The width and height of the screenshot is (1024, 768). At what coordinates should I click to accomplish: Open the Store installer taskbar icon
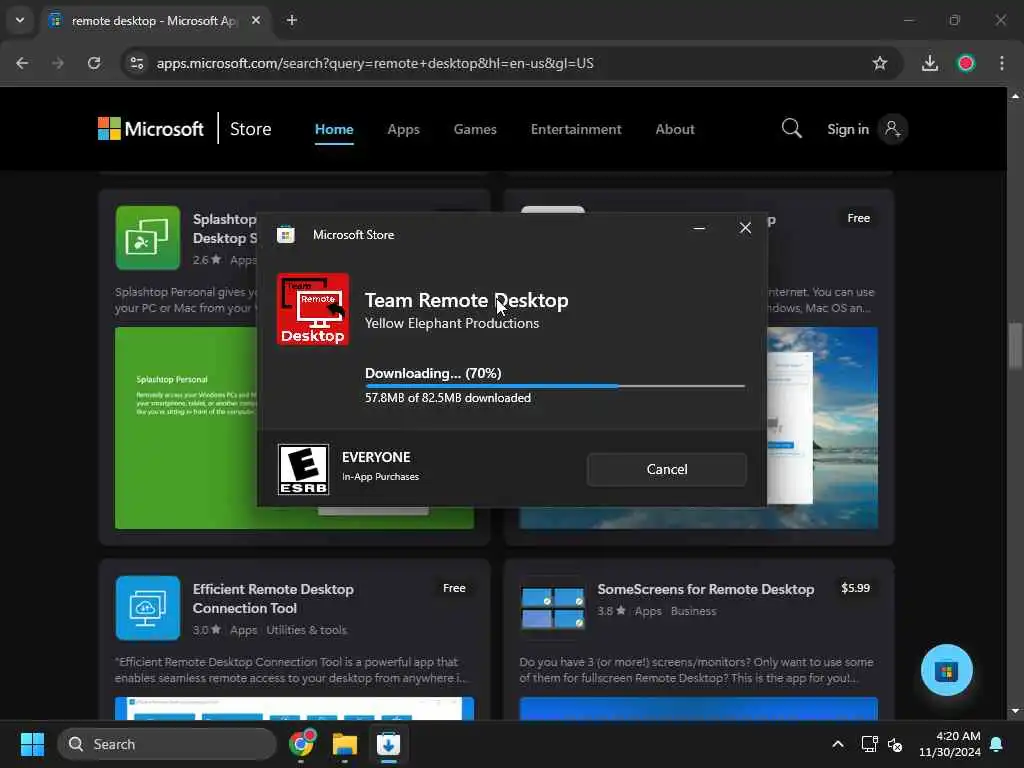[x=388, y=744]
